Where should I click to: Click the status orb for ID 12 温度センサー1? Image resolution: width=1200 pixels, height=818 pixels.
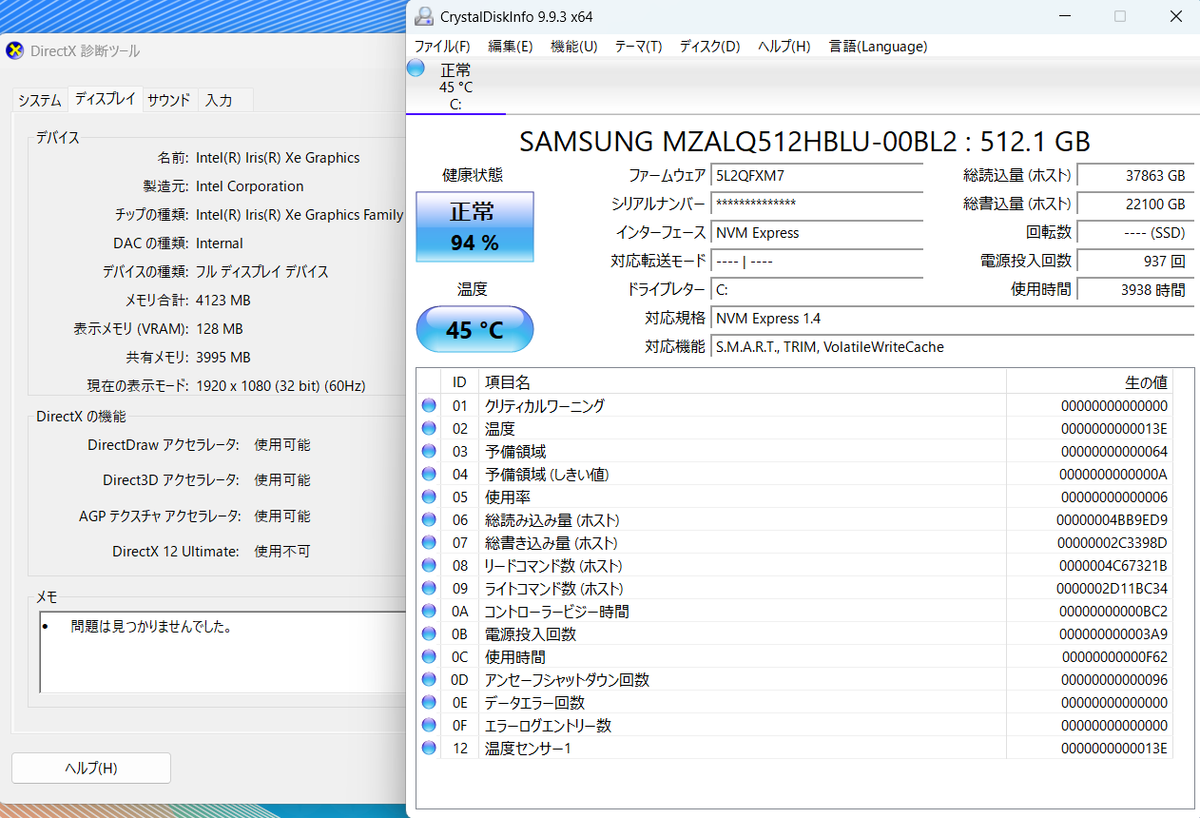[429, 748]
